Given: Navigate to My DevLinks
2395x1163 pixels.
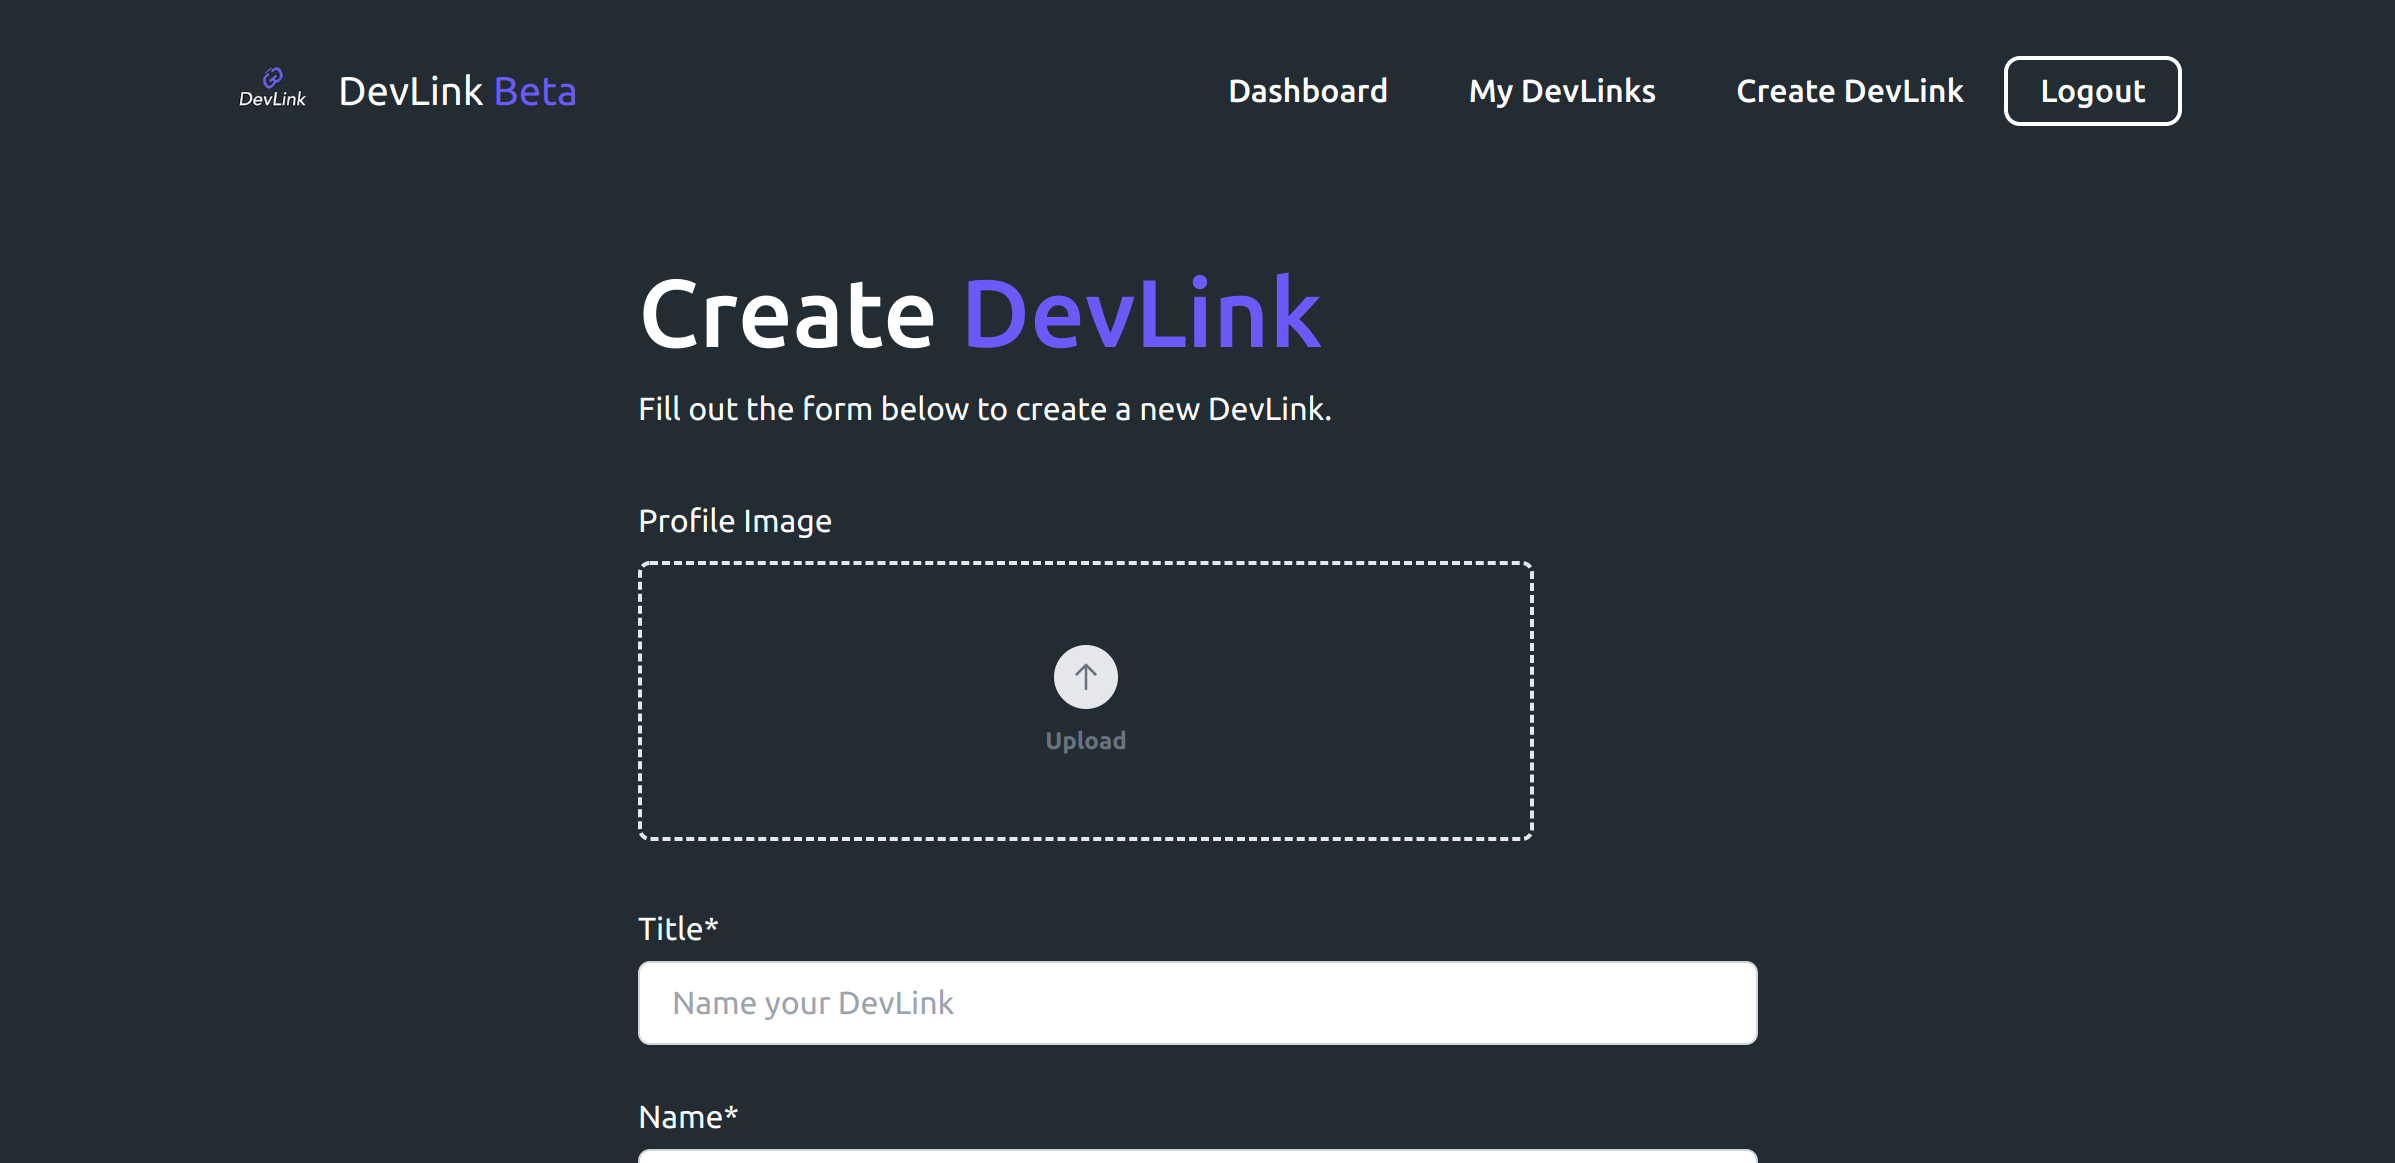Looking at the screenshot, I should click(x=1561, y=91).
